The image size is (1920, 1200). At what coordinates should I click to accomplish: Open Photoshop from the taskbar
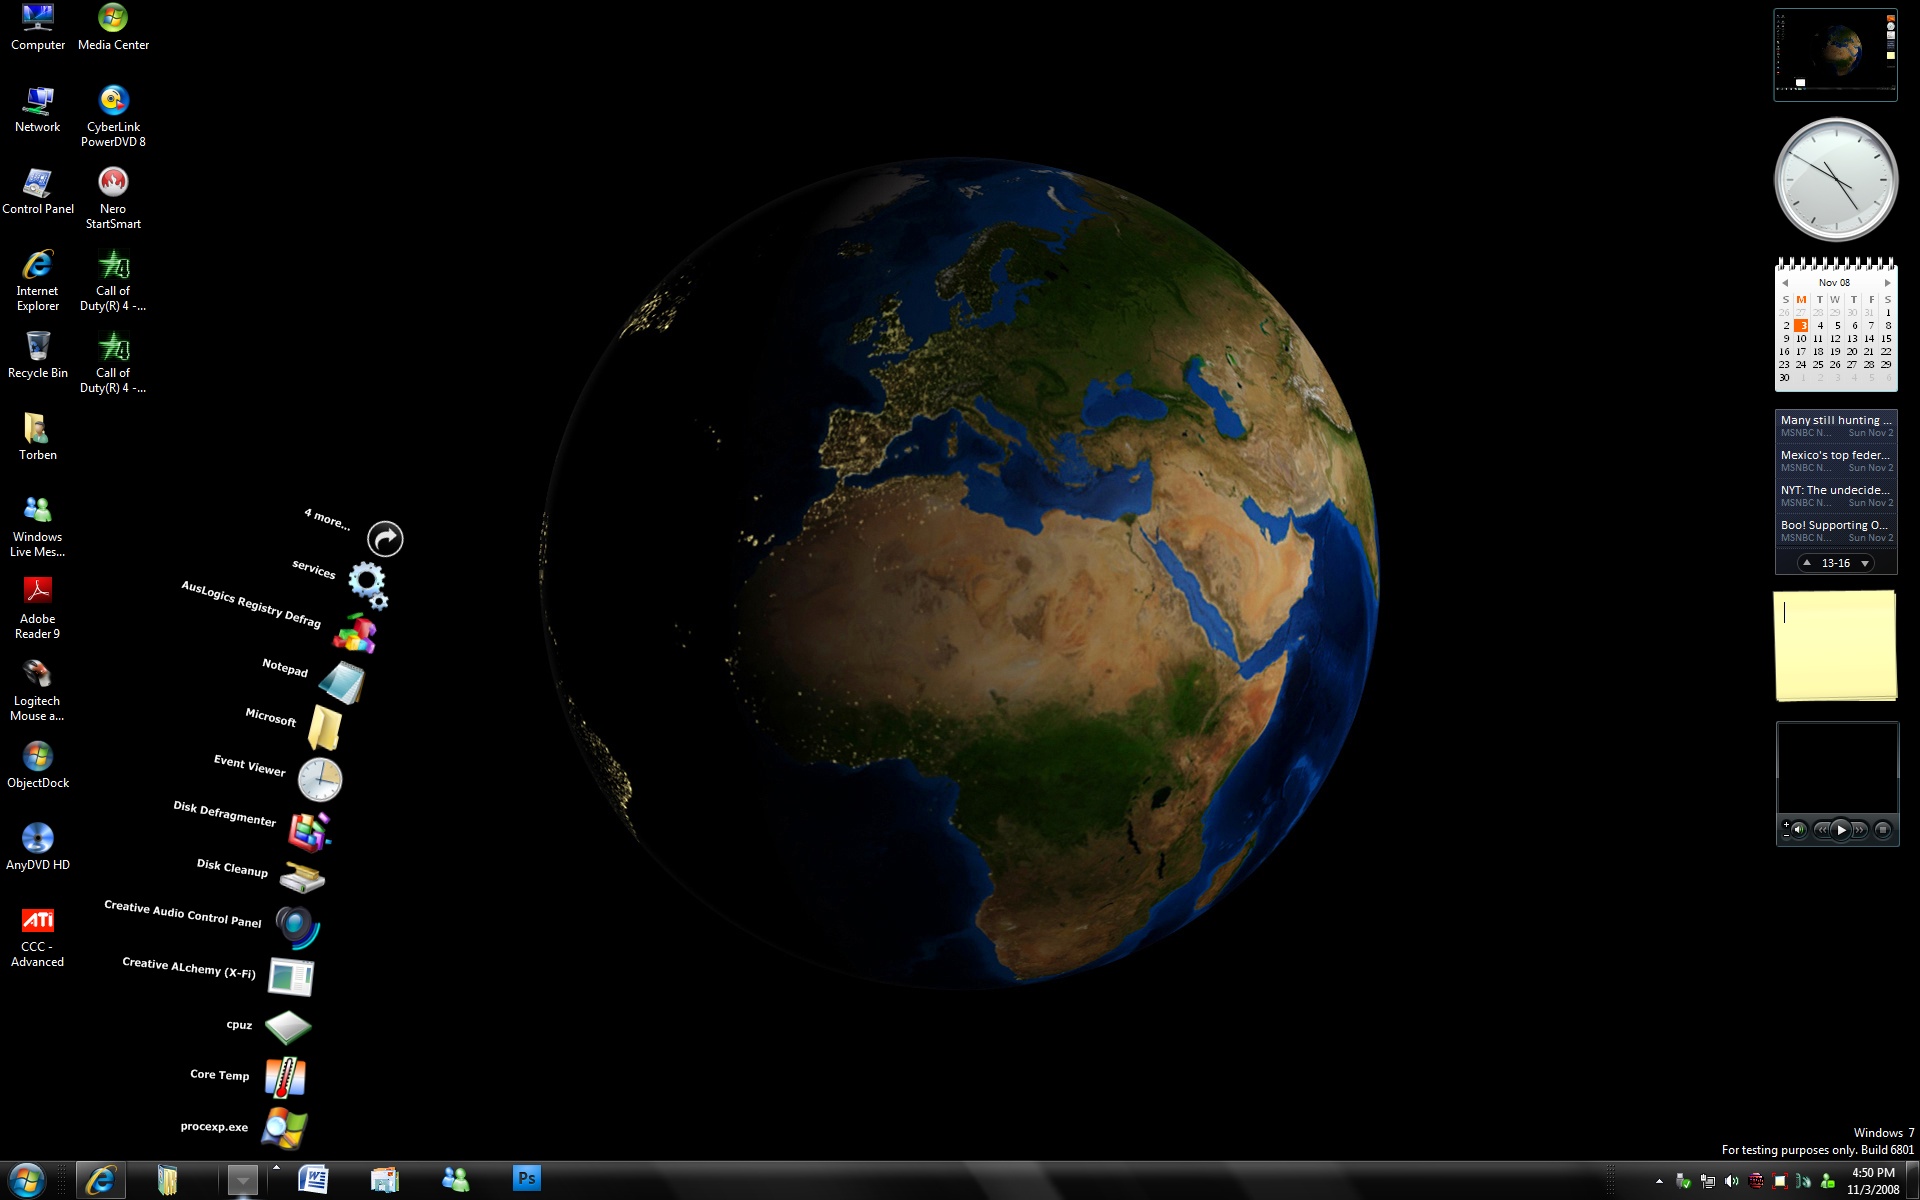(x=526, y=1178)
